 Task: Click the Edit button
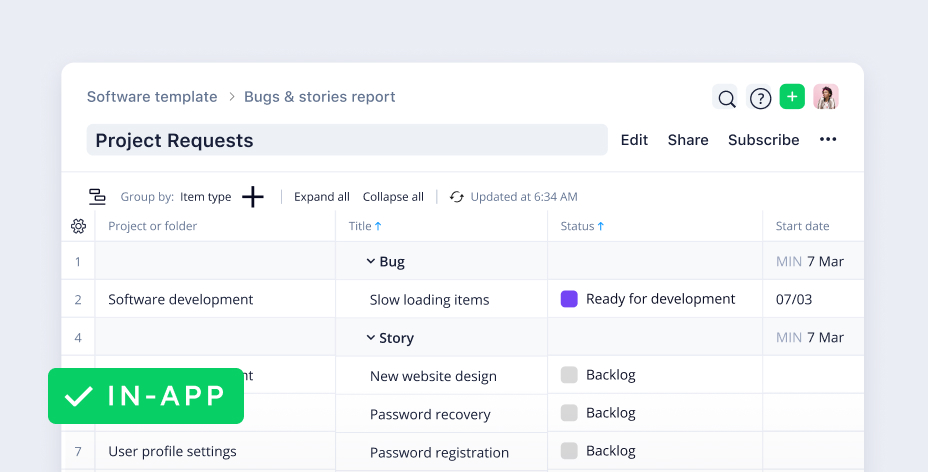(x=634, y=140)
